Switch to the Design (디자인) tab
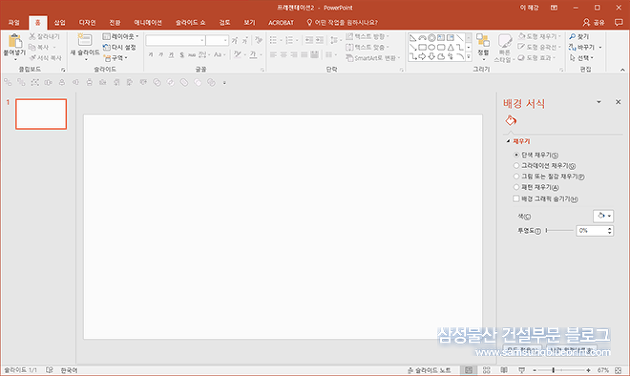Image resolution: width=630 pixels, height=376 pixels. pos(87,22)
